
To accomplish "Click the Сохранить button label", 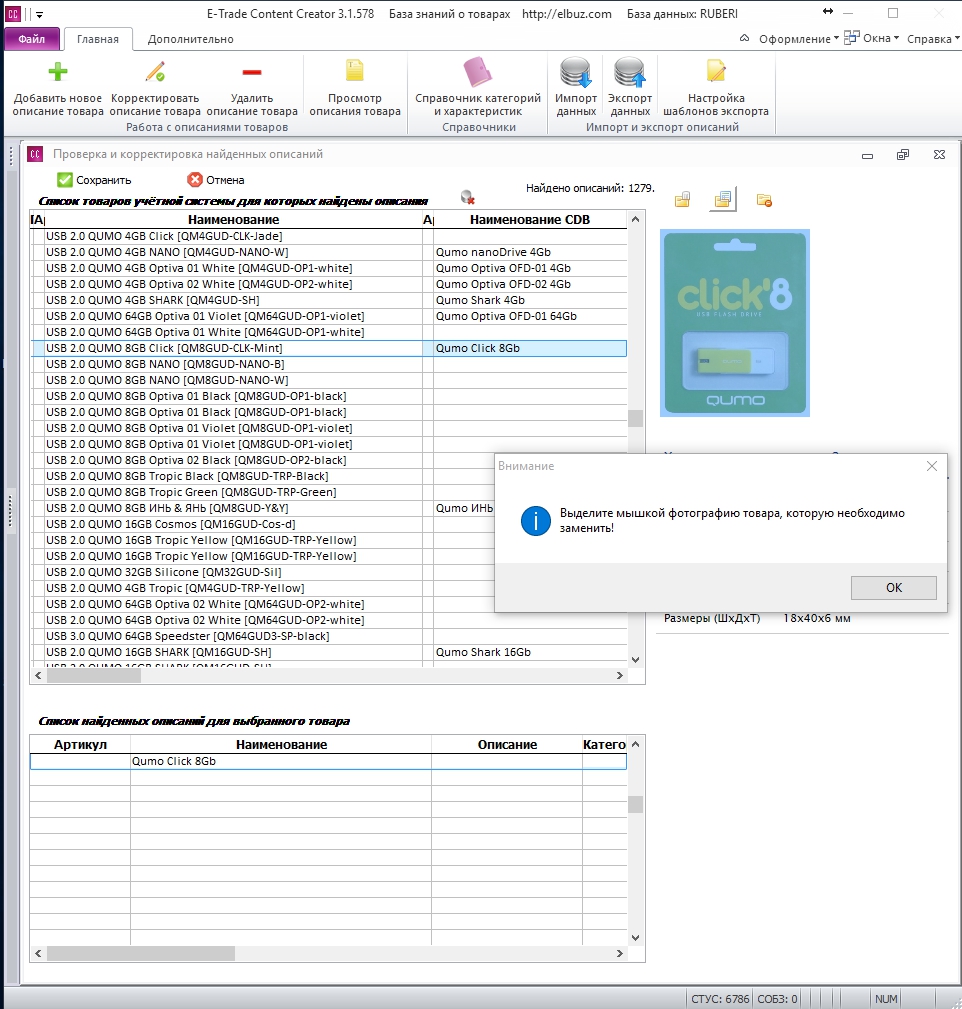I will [x=104, y=180].
